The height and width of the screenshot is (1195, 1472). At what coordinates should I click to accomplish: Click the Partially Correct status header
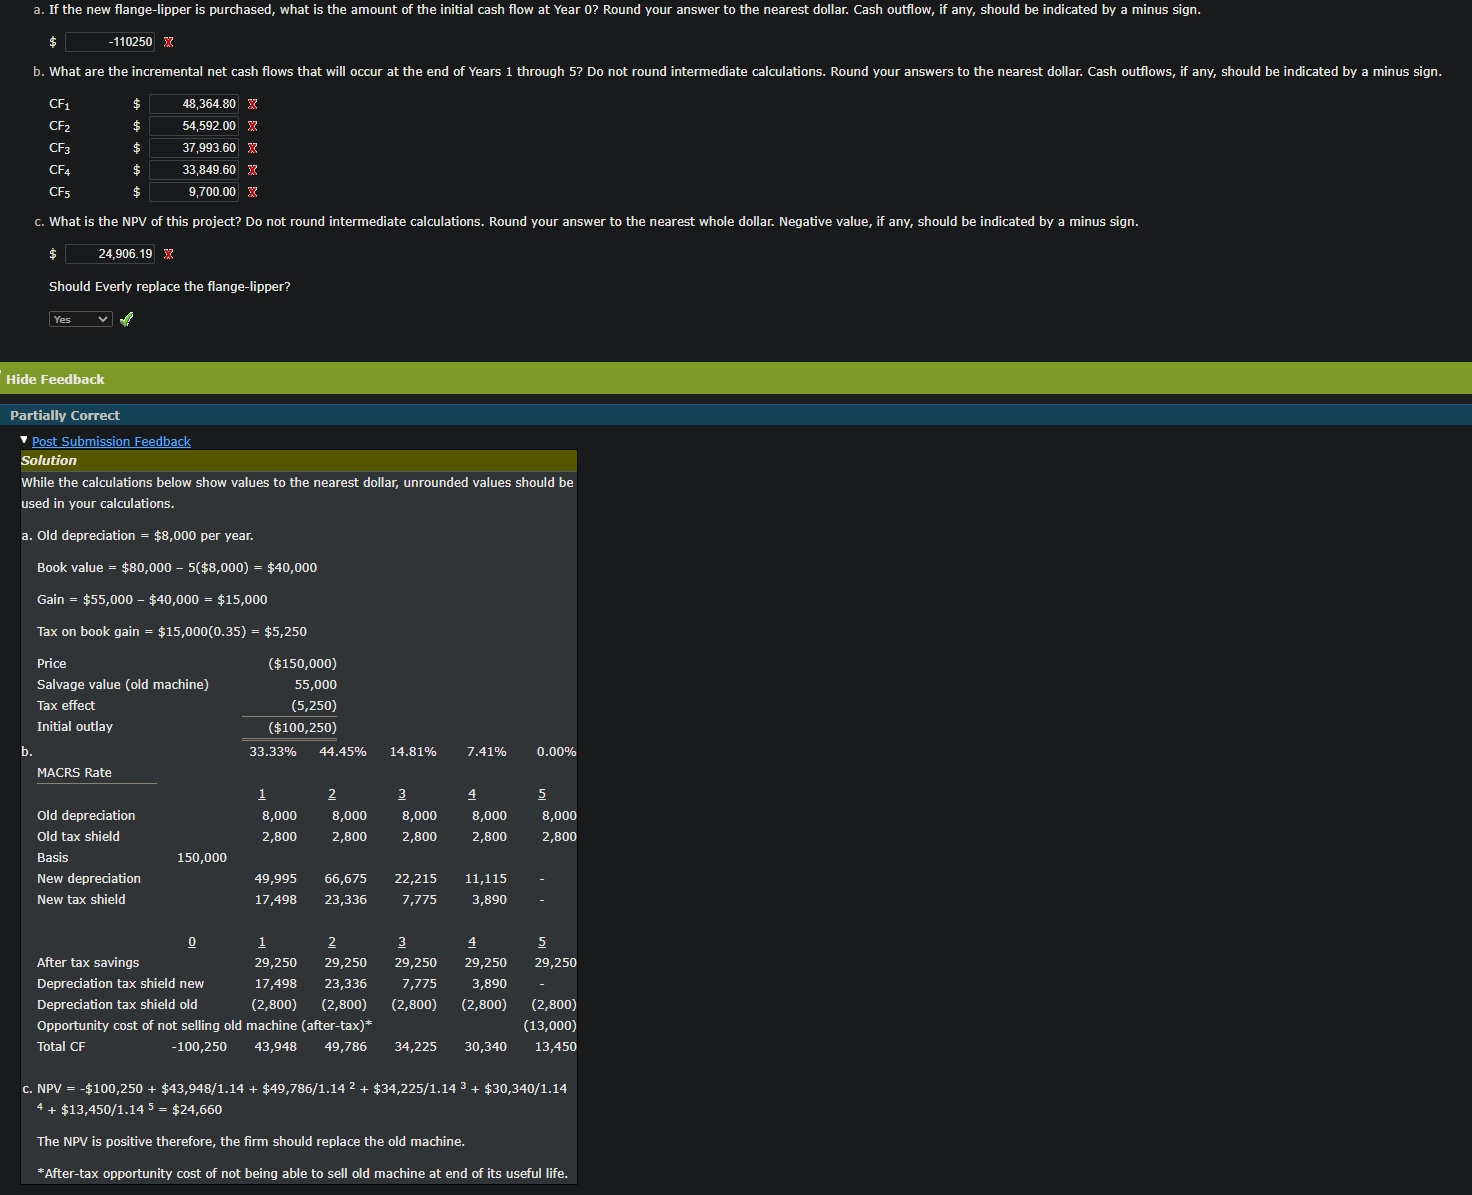coord(65,415)
